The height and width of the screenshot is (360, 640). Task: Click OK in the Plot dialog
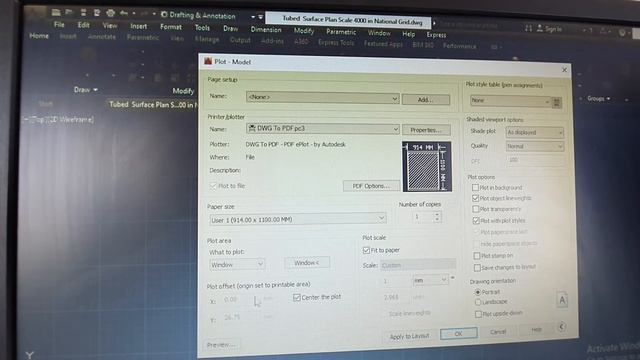click(458, 333)
